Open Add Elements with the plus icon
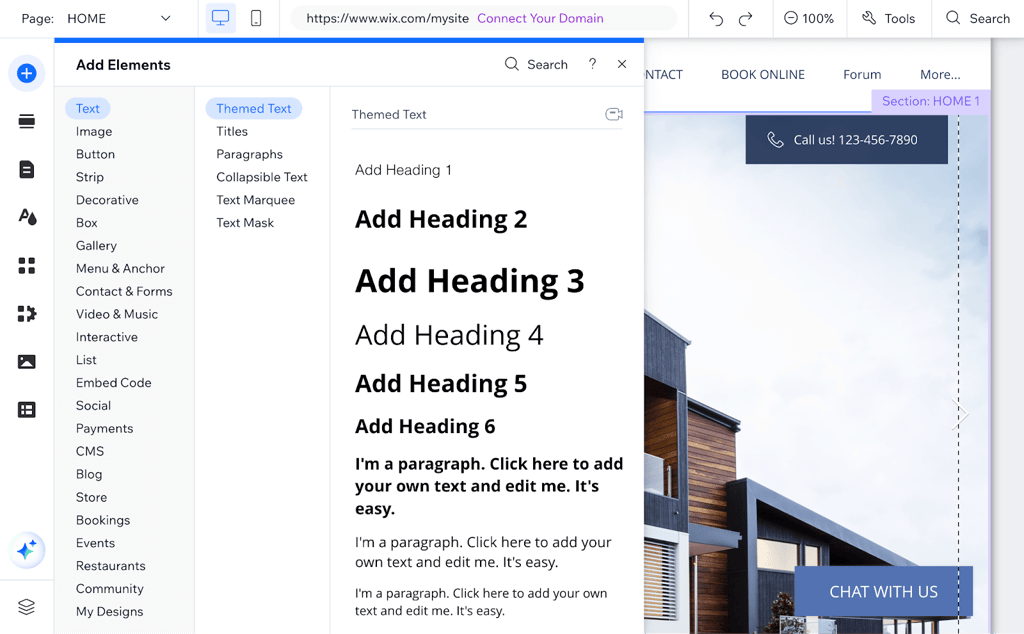 coord(27,73)
